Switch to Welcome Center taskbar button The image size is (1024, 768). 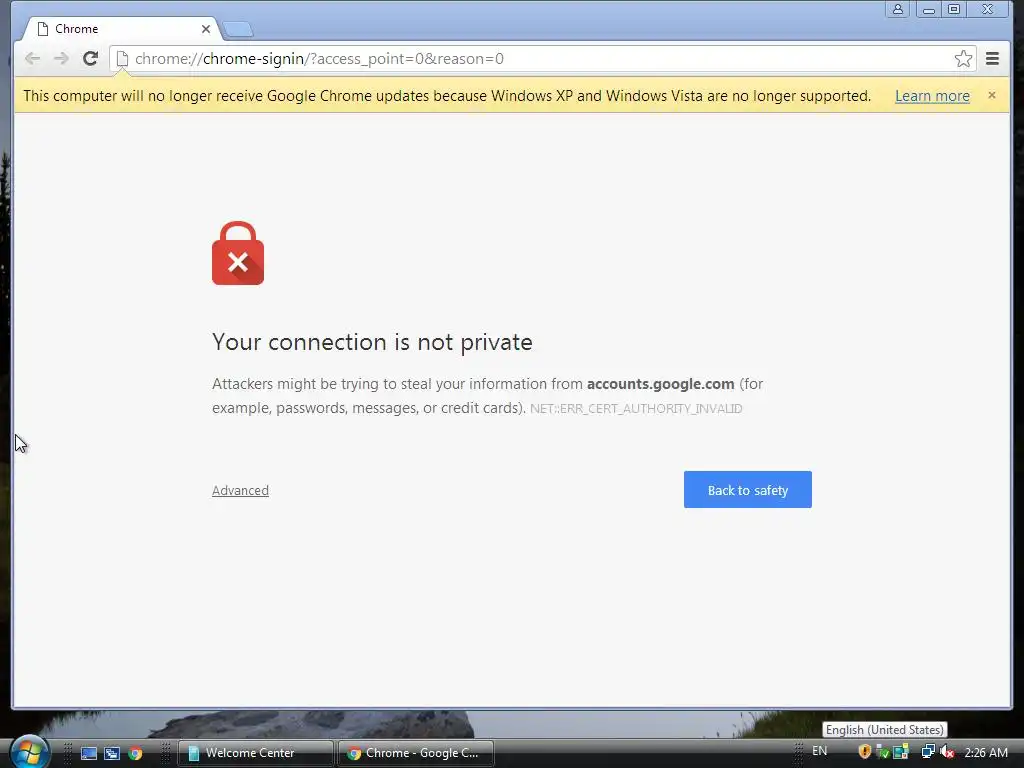tap(255, 753)
